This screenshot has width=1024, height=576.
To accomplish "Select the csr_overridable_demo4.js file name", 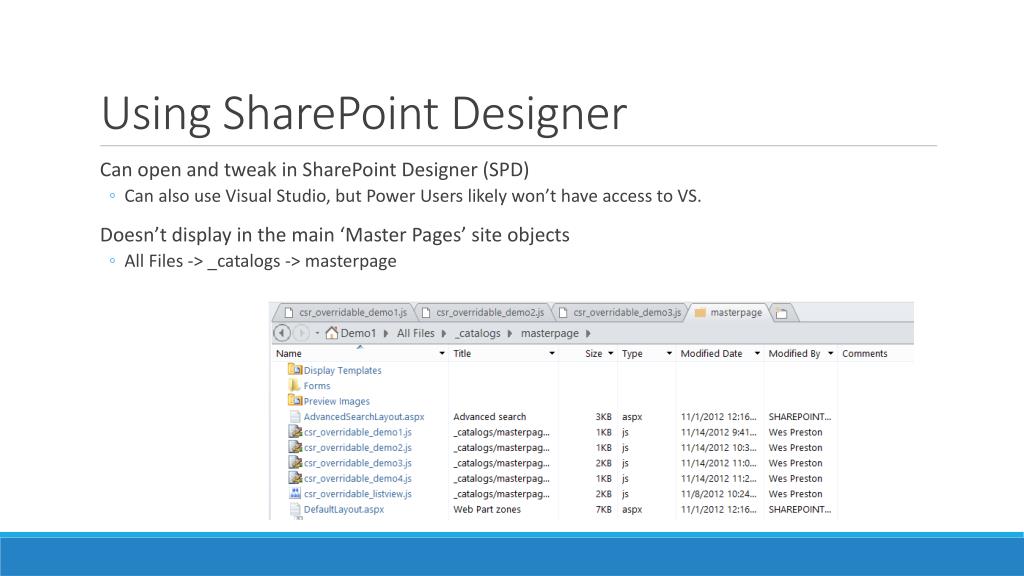I will (357, 479).
